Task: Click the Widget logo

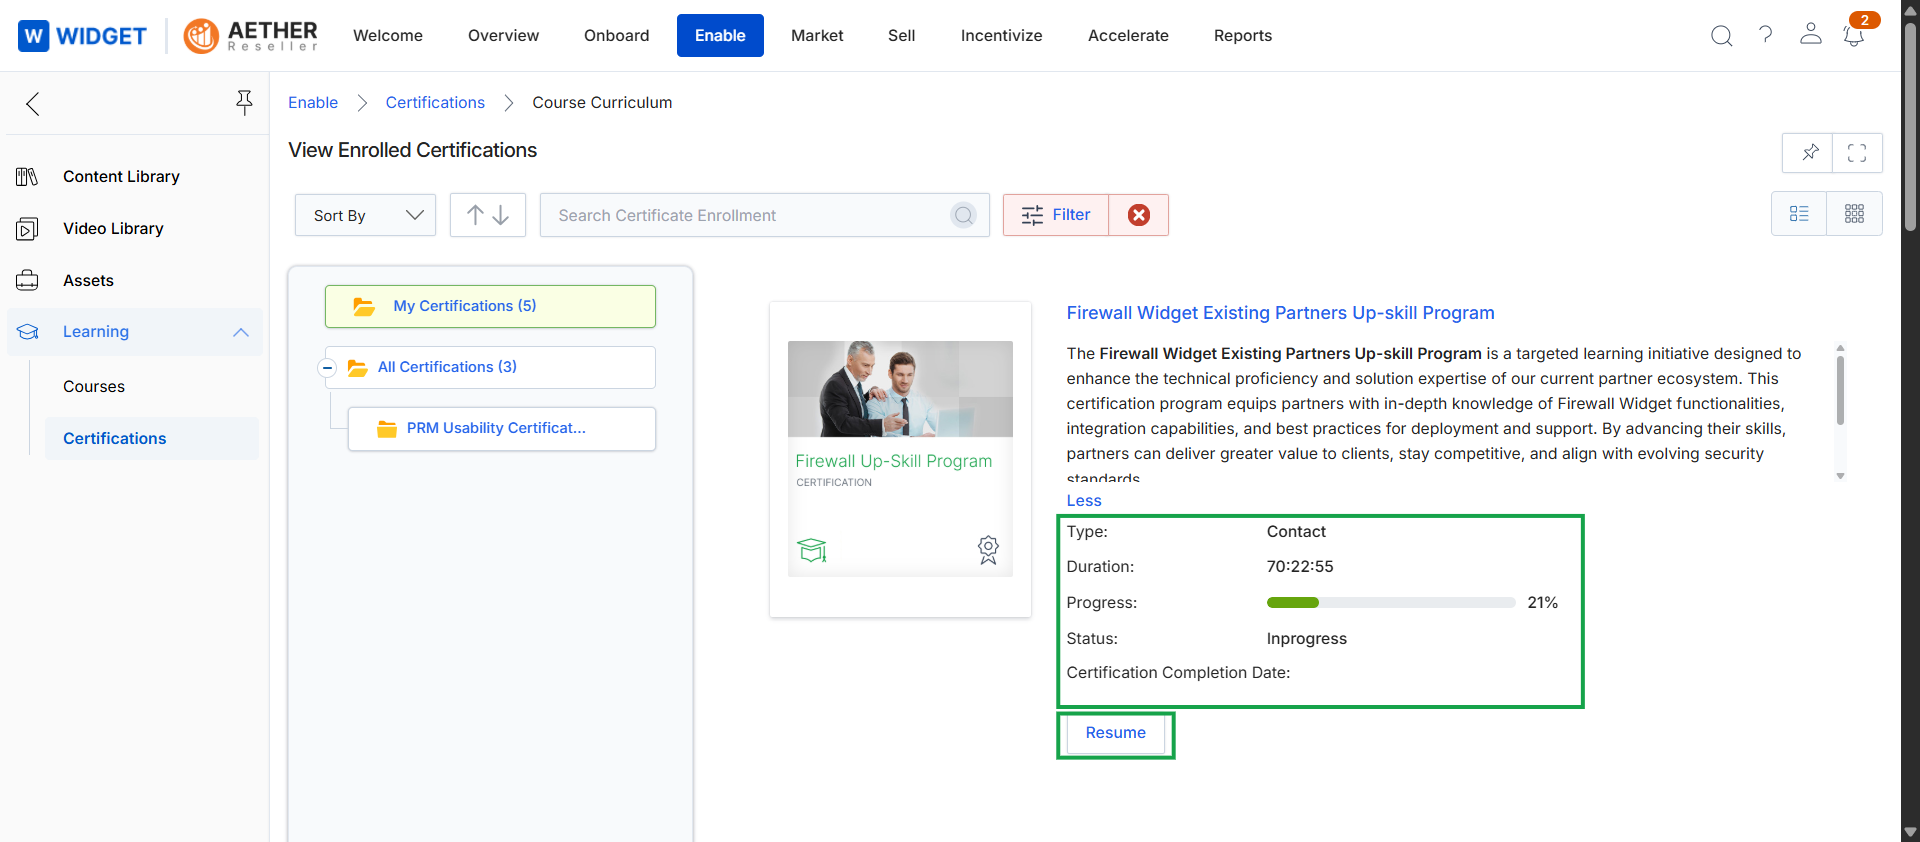Action: (x=82, y=36)
